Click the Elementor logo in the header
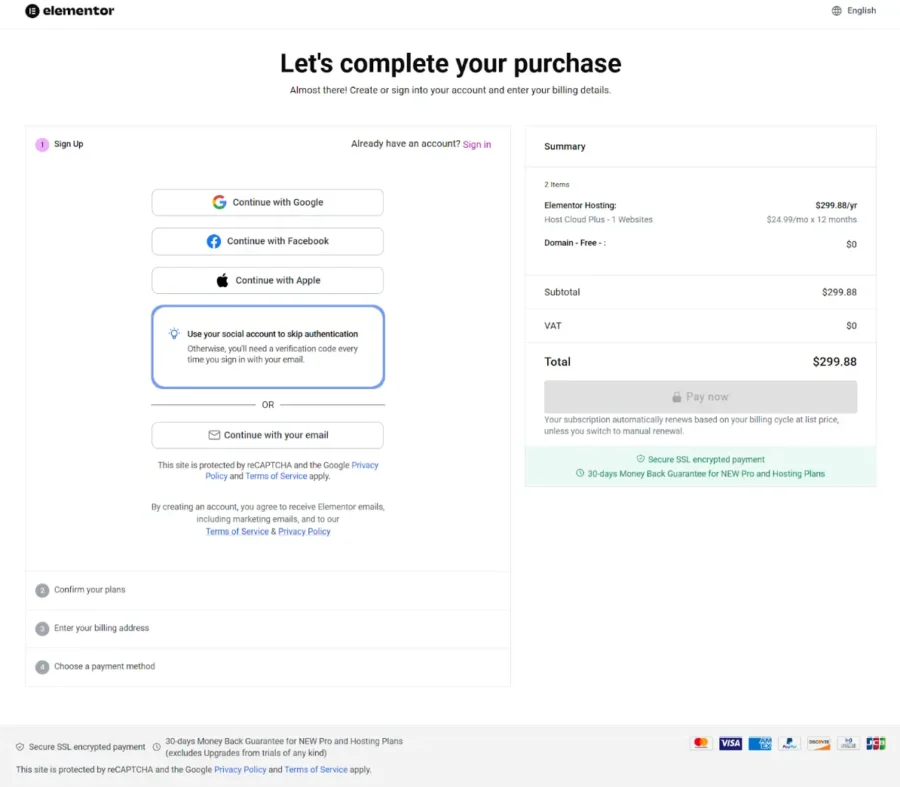The image size is (900, 787). pyautogui.click(x=68, y=11)
